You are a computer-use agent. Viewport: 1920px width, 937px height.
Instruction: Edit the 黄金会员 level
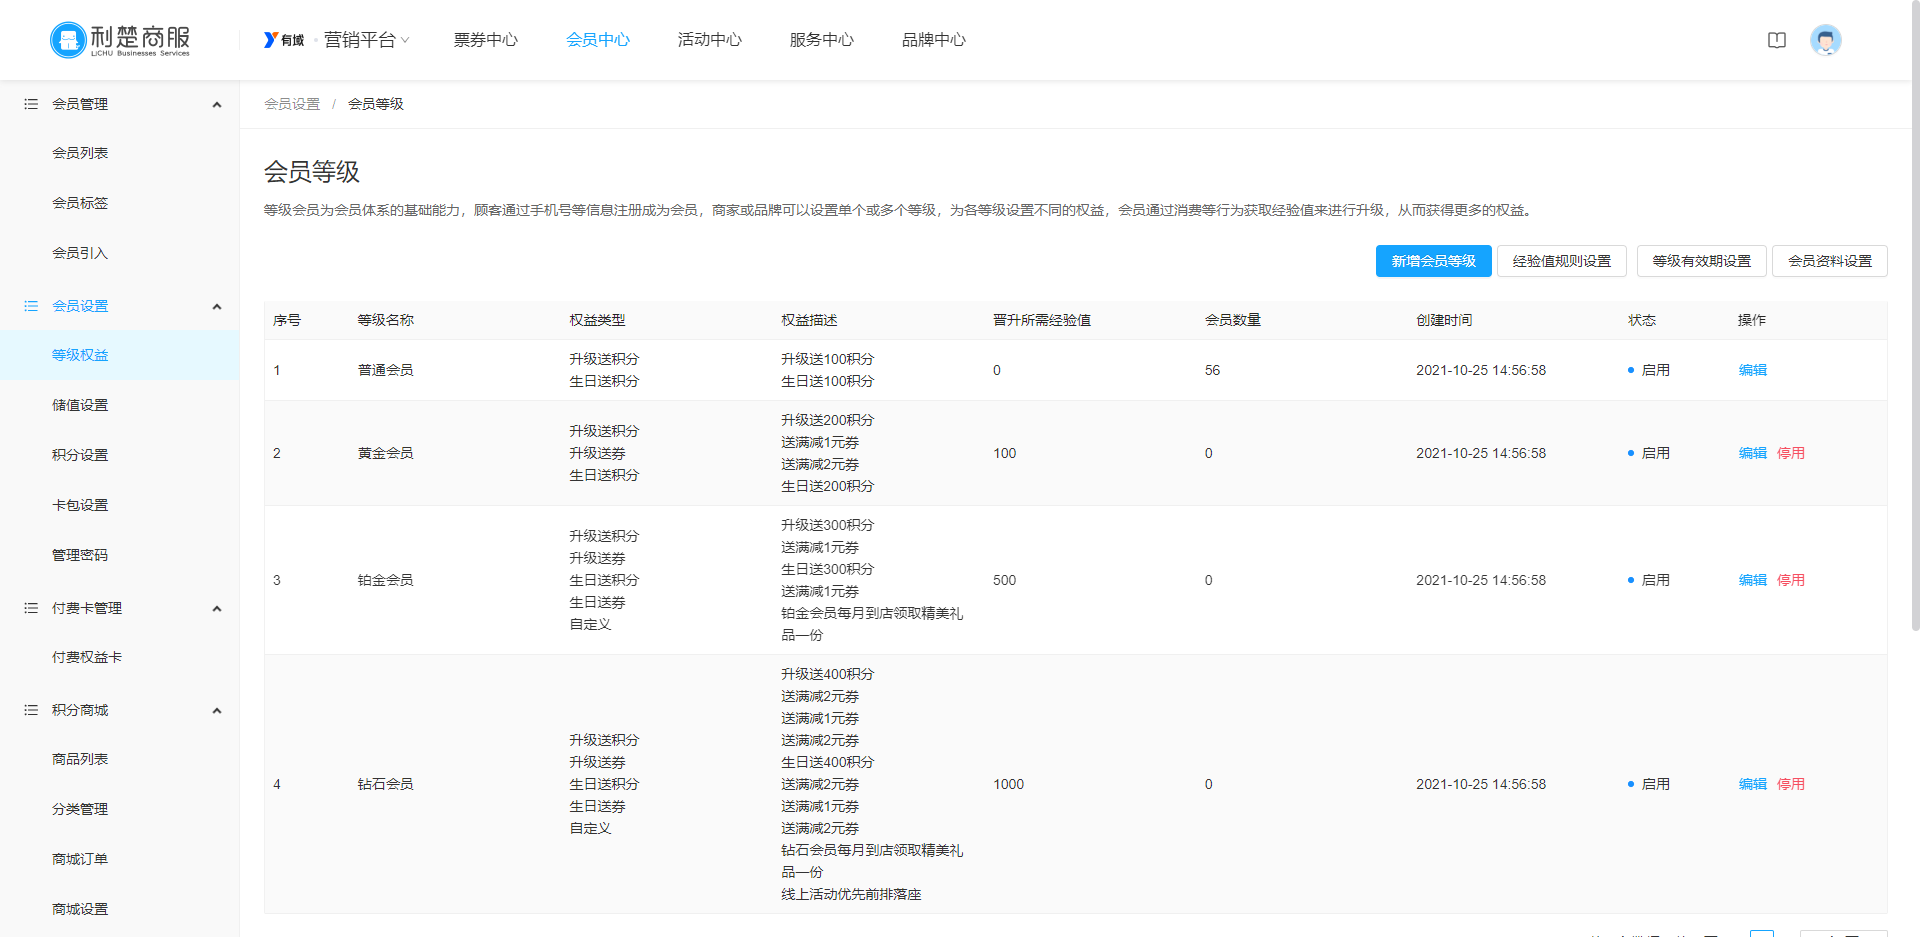(1753, 453)
